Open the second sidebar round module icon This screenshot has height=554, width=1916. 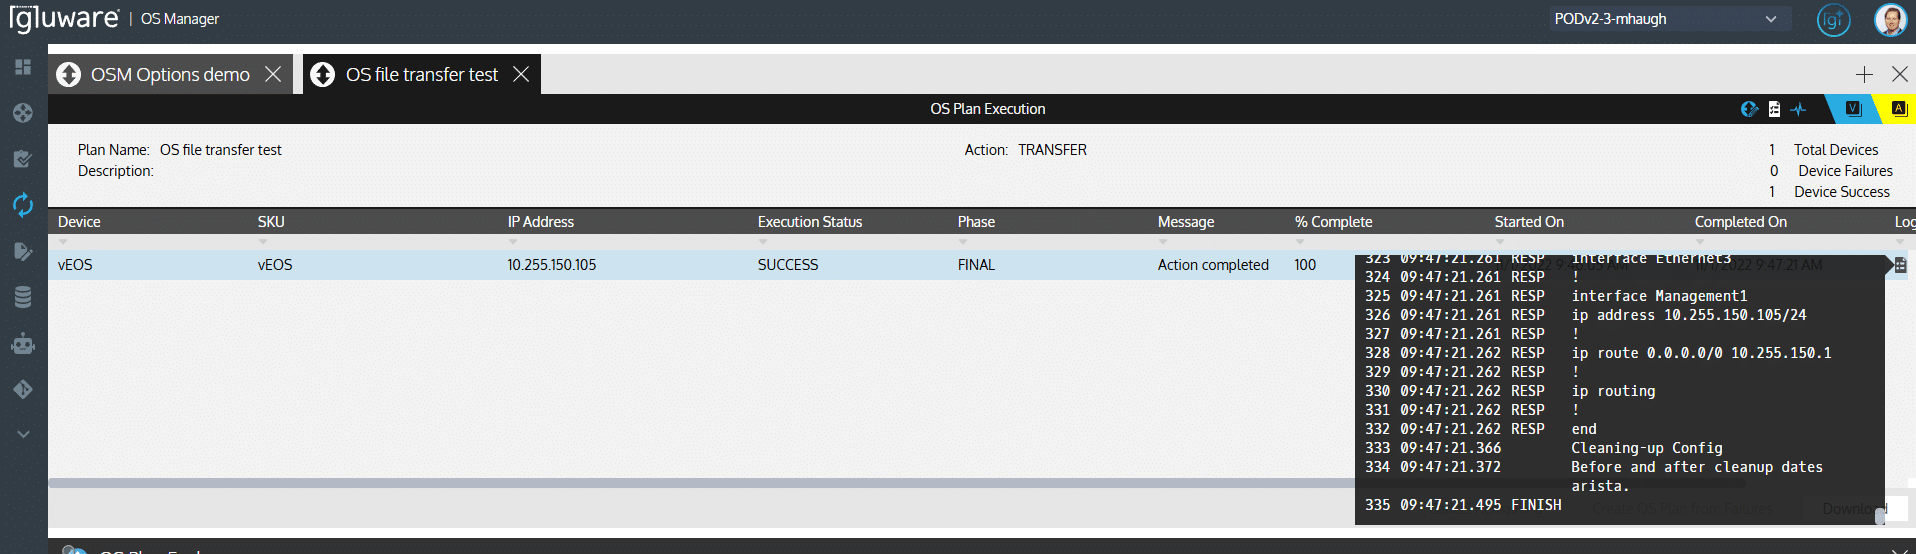coord(23,113)
